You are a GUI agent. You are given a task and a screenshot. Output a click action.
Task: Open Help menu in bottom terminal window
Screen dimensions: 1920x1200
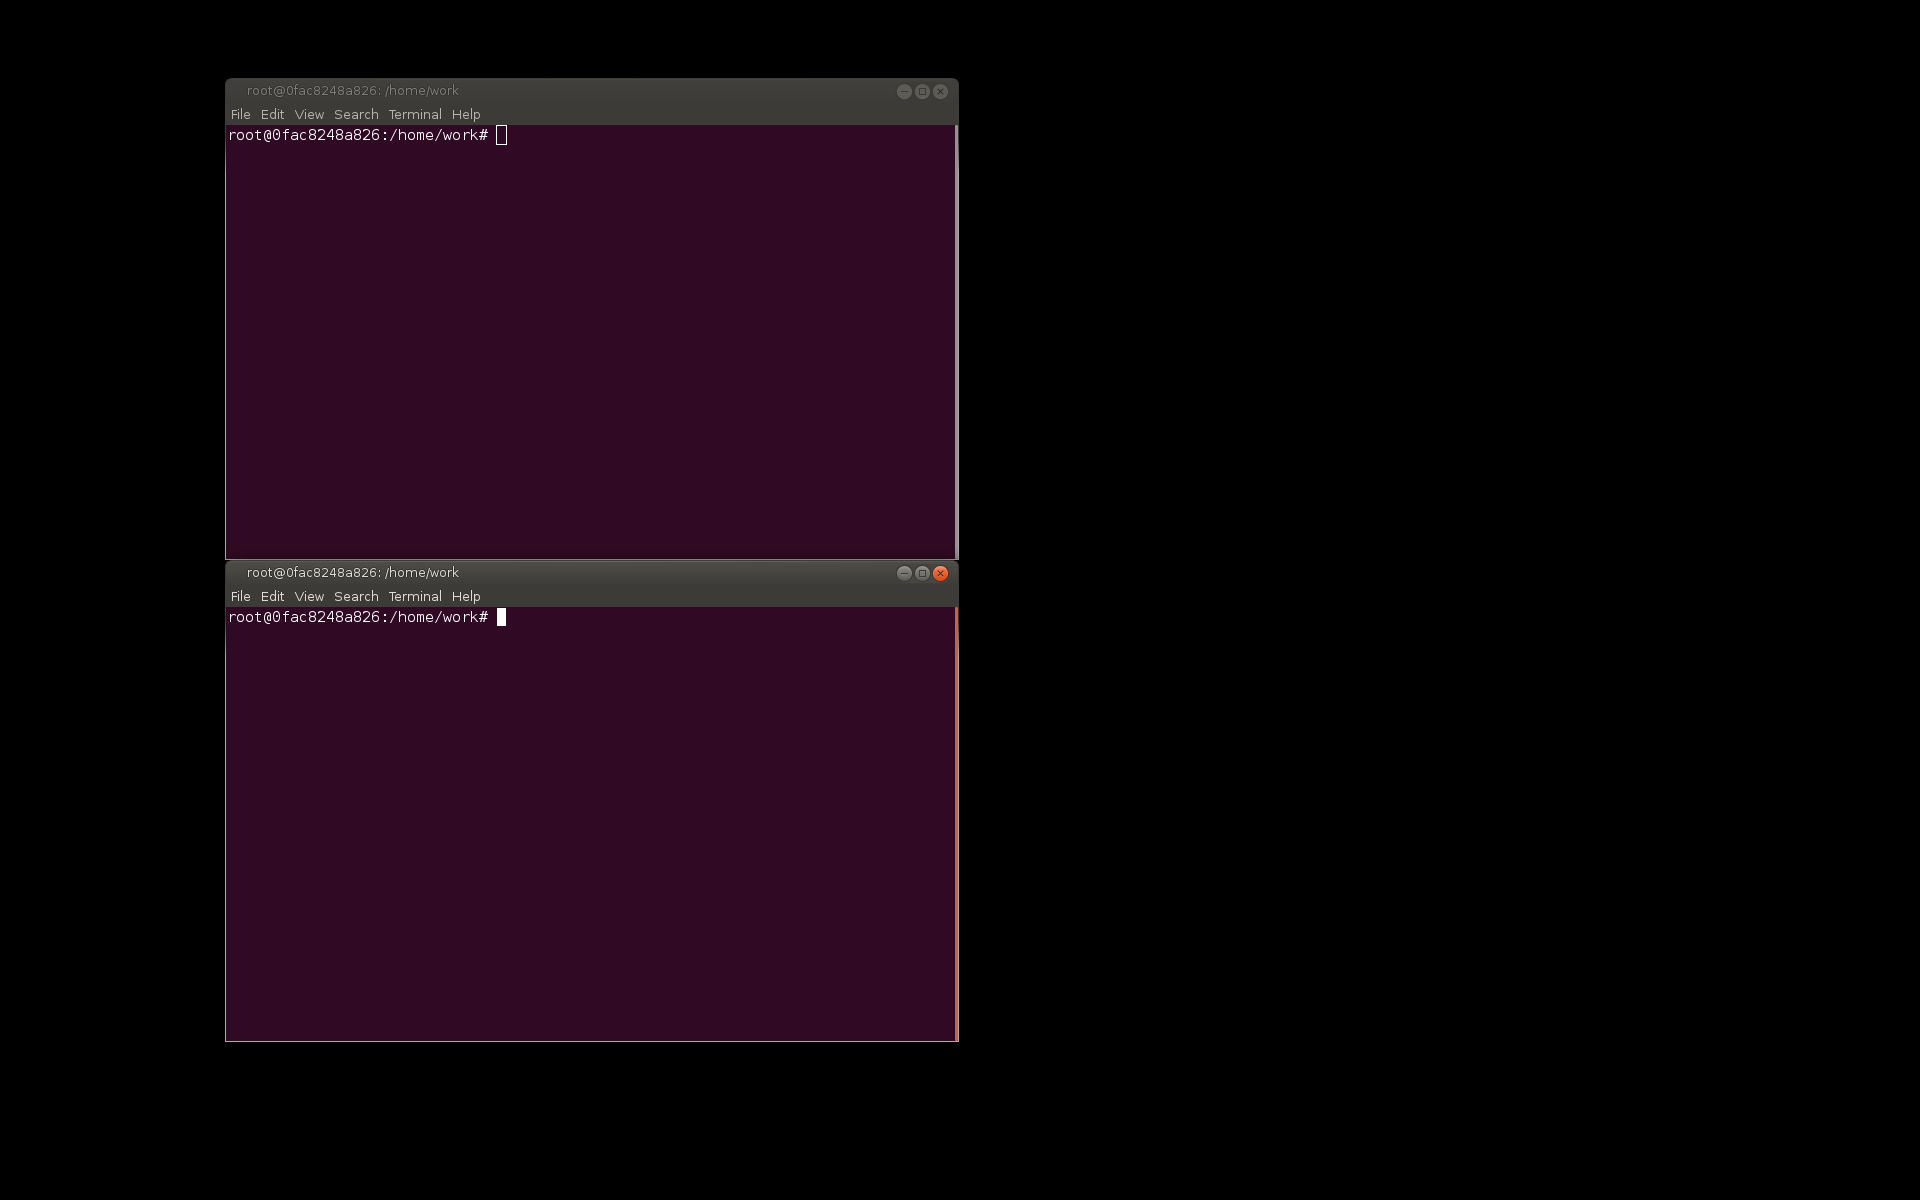click(x=466, y=597)
